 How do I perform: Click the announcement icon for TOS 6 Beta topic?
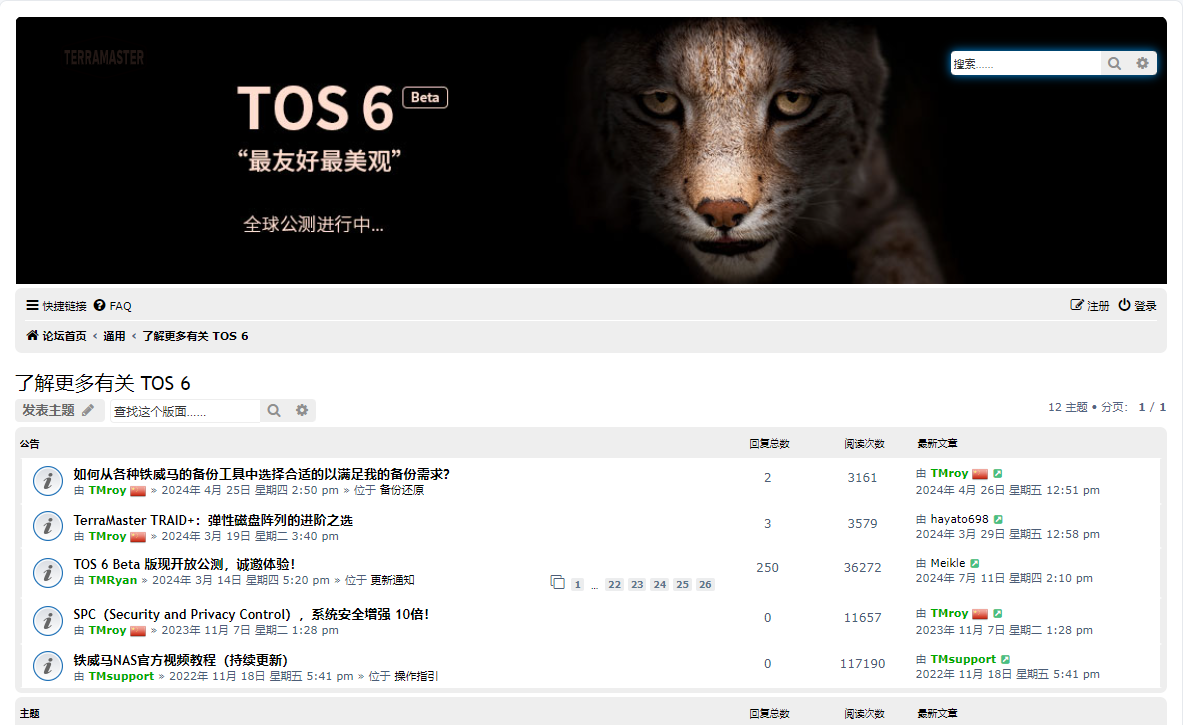[x=48, y=572]
